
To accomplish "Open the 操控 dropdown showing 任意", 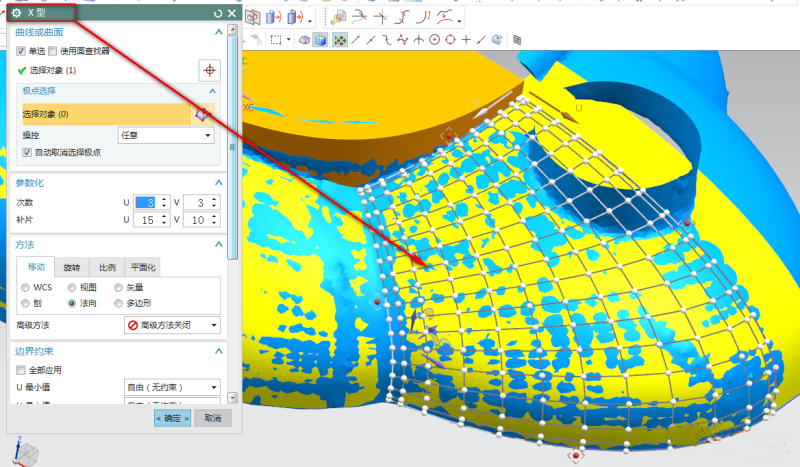I will coord(165,135).
